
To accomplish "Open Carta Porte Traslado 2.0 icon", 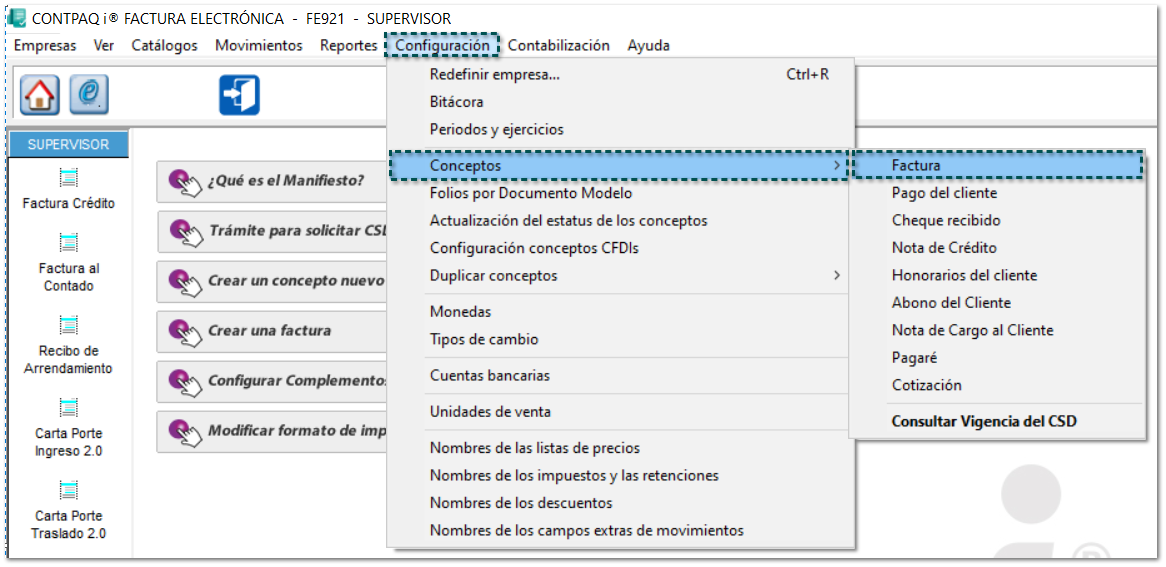I will pos(69,490).
